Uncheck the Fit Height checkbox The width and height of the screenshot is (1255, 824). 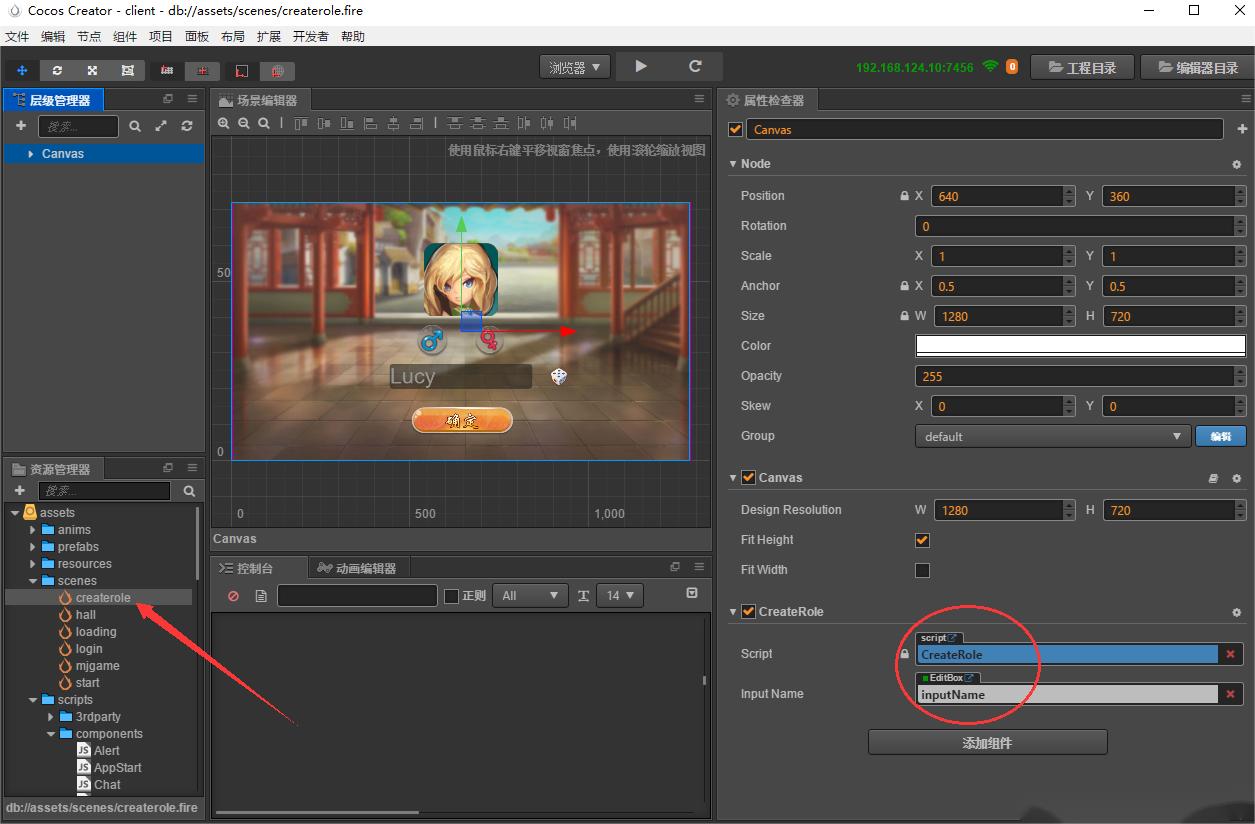tap(922, 540)
